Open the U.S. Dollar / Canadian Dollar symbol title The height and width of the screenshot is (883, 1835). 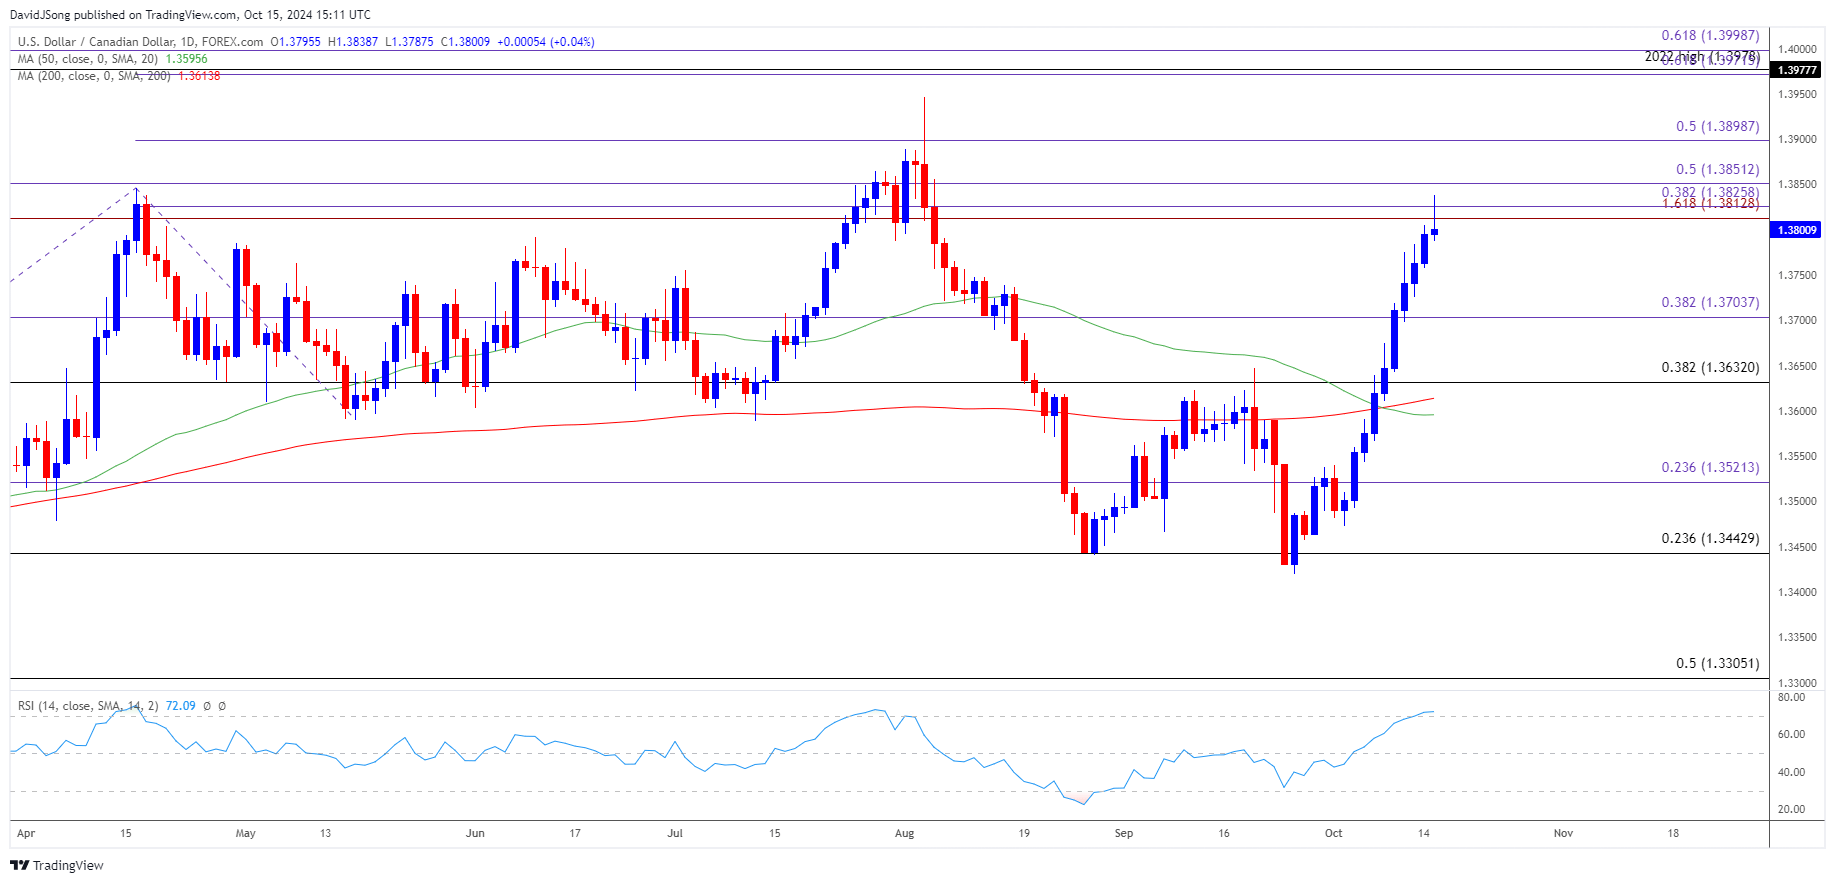click(140, 42)
